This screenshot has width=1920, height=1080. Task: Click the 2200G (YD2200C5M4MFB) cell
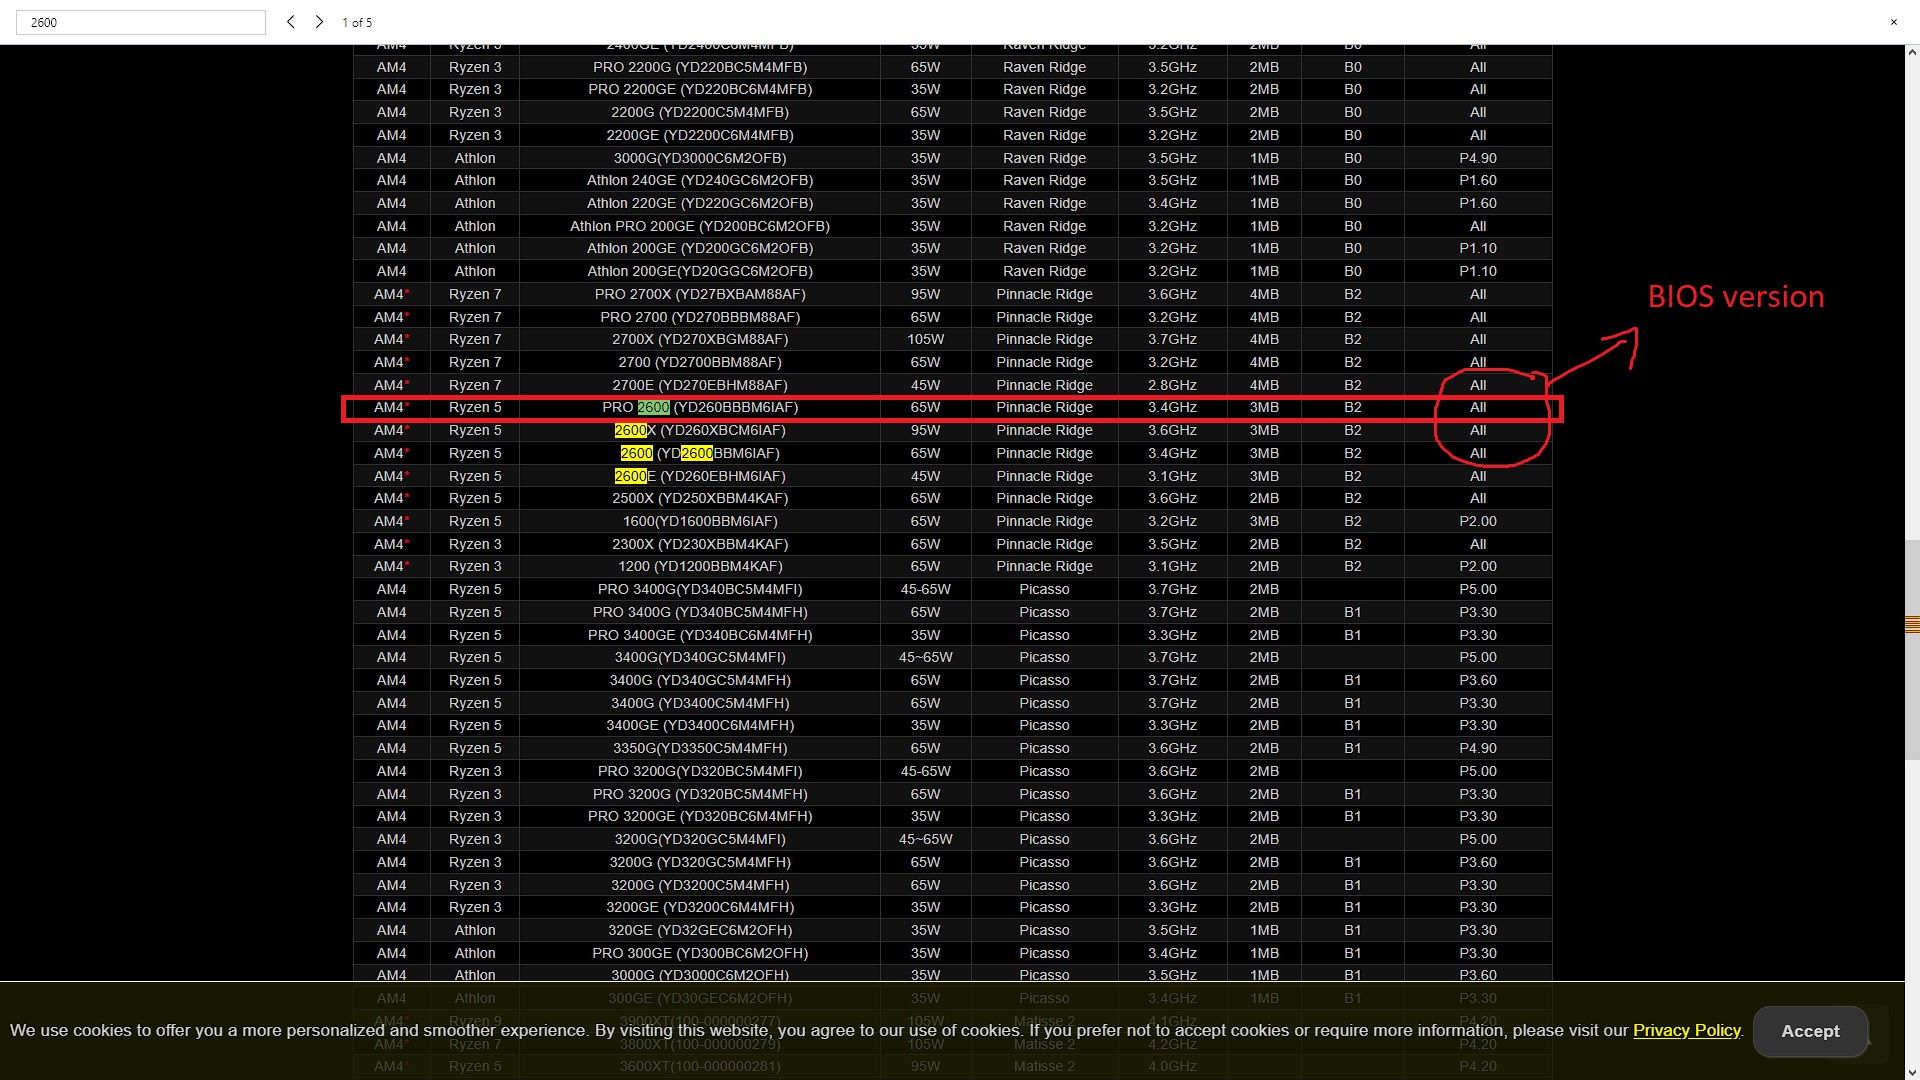point(700,112)
